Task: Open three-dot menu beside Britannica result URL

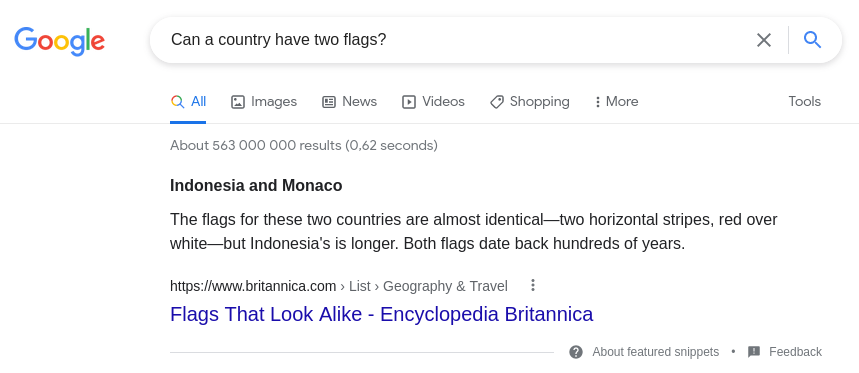Action: click(x=532, y=285)
